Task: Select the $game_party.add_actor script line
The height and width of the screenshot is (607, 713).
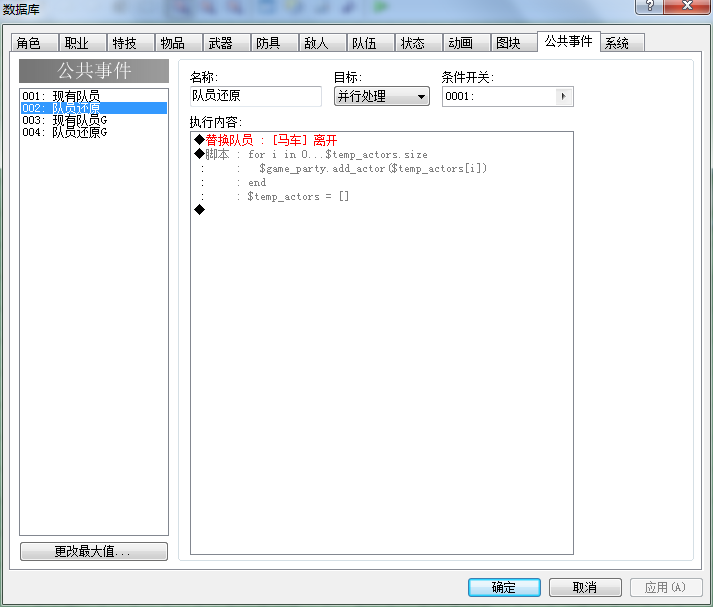Action: 382,169
